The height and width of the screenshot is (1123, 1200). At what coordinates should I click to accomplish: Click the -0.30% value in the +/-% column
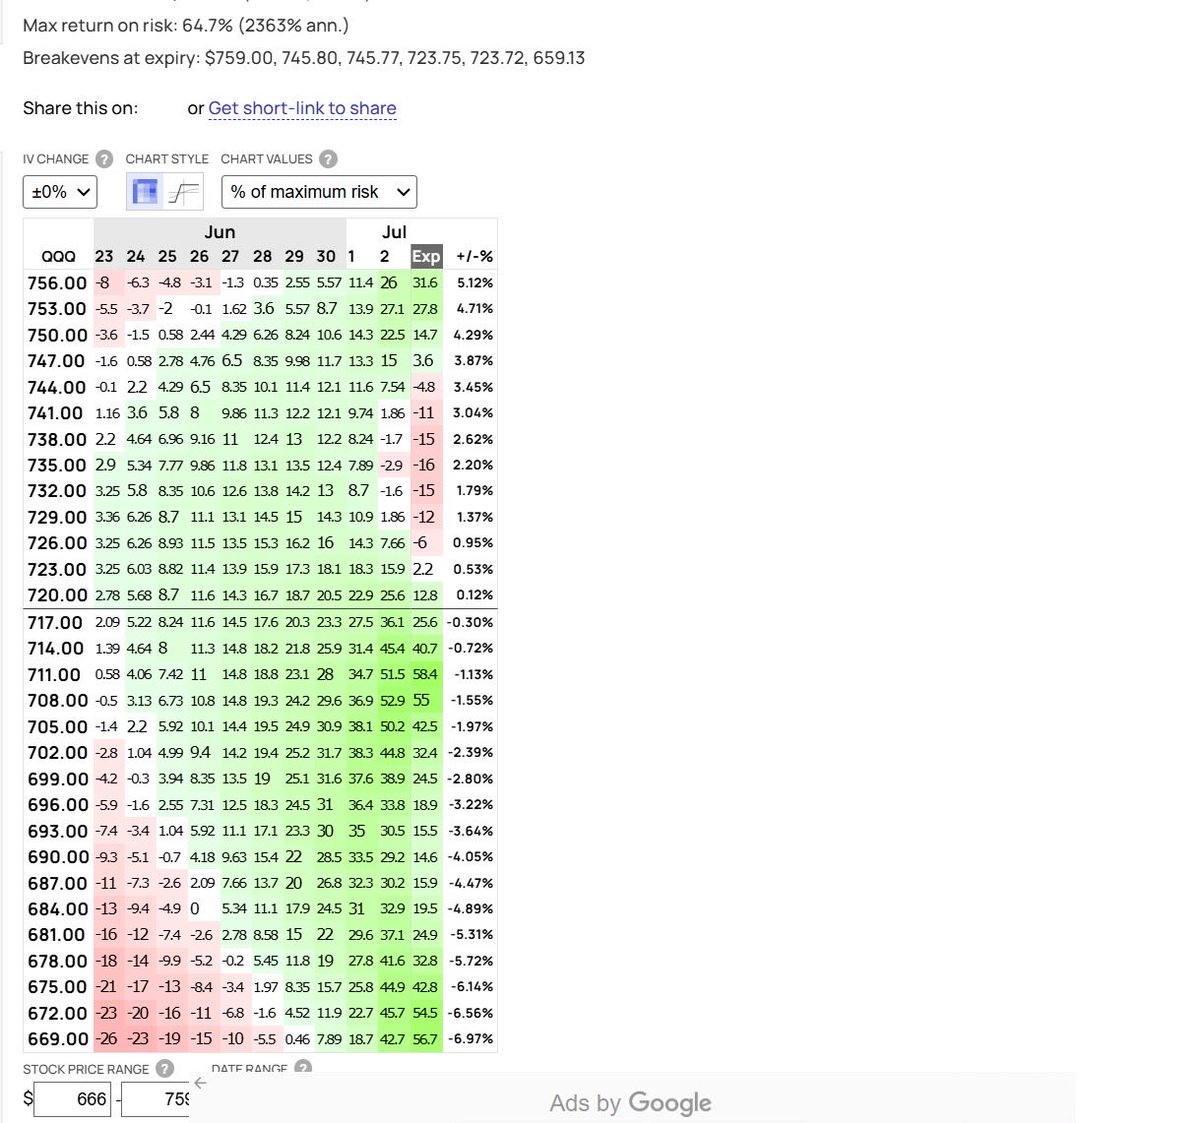[472, 622]
